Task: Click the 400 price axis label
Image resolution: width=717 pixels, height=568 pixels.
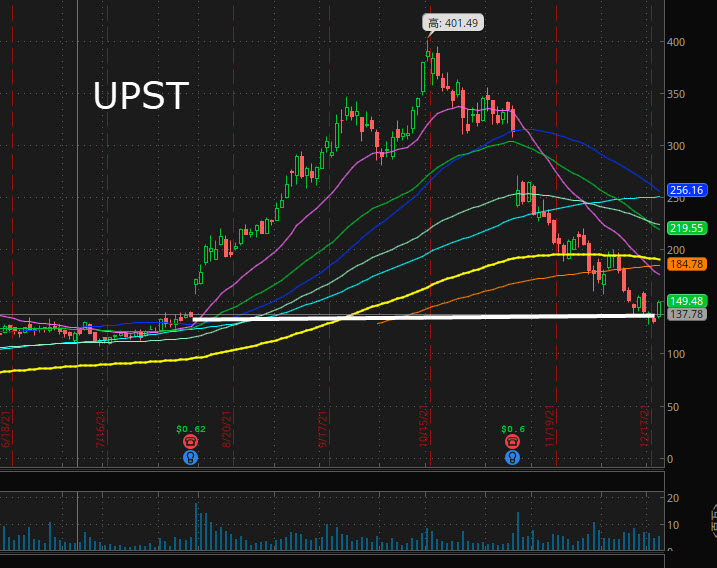Action: point(676,42)
